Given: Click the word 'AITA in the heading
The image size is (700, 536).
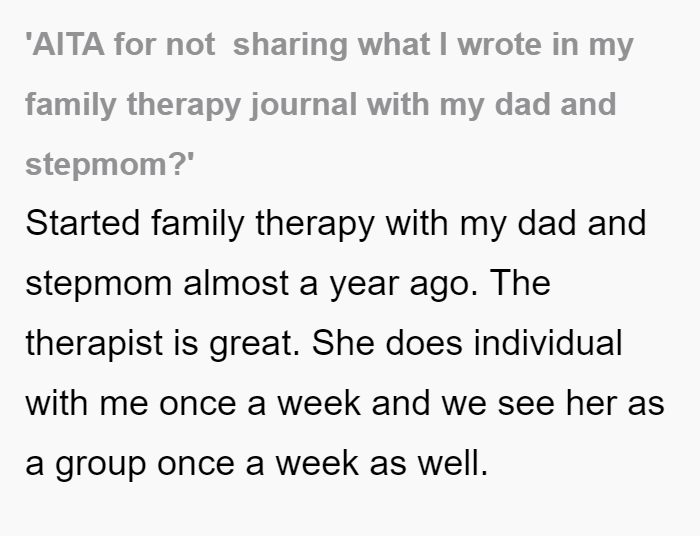Looking at the screenshot, I should (65, 45).
